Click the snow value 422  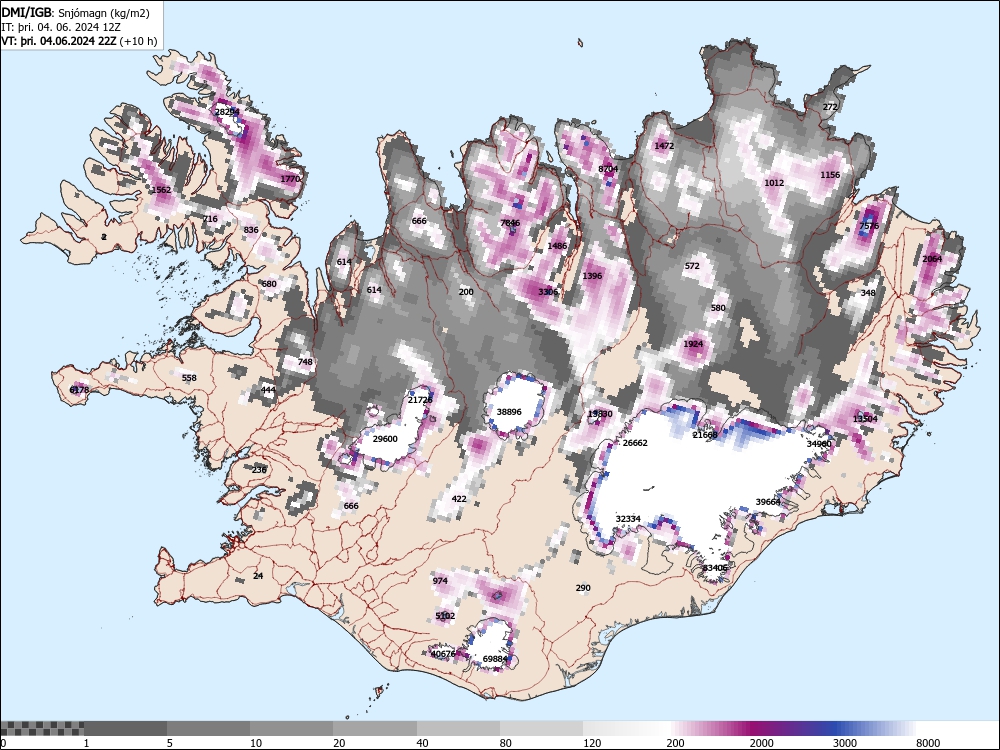459,499
